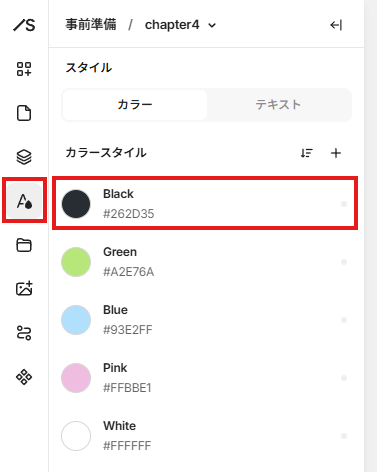This screenshot has height=472, width=377.
Task: Open the Pages panel icon
Action: pos(24,113)
